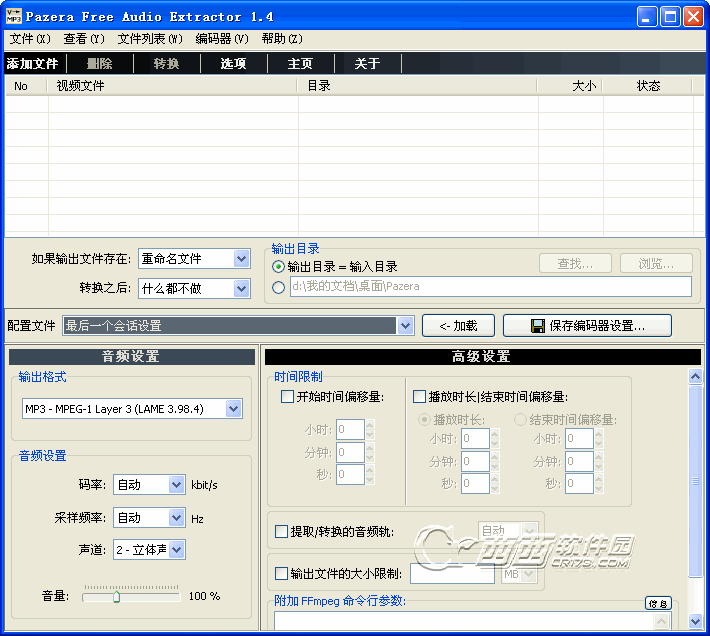Image resolution: width=710 pixels, height=636 pixels.
Task: Click the 音量 volume slider handle
Action: (x=117, y=597)
